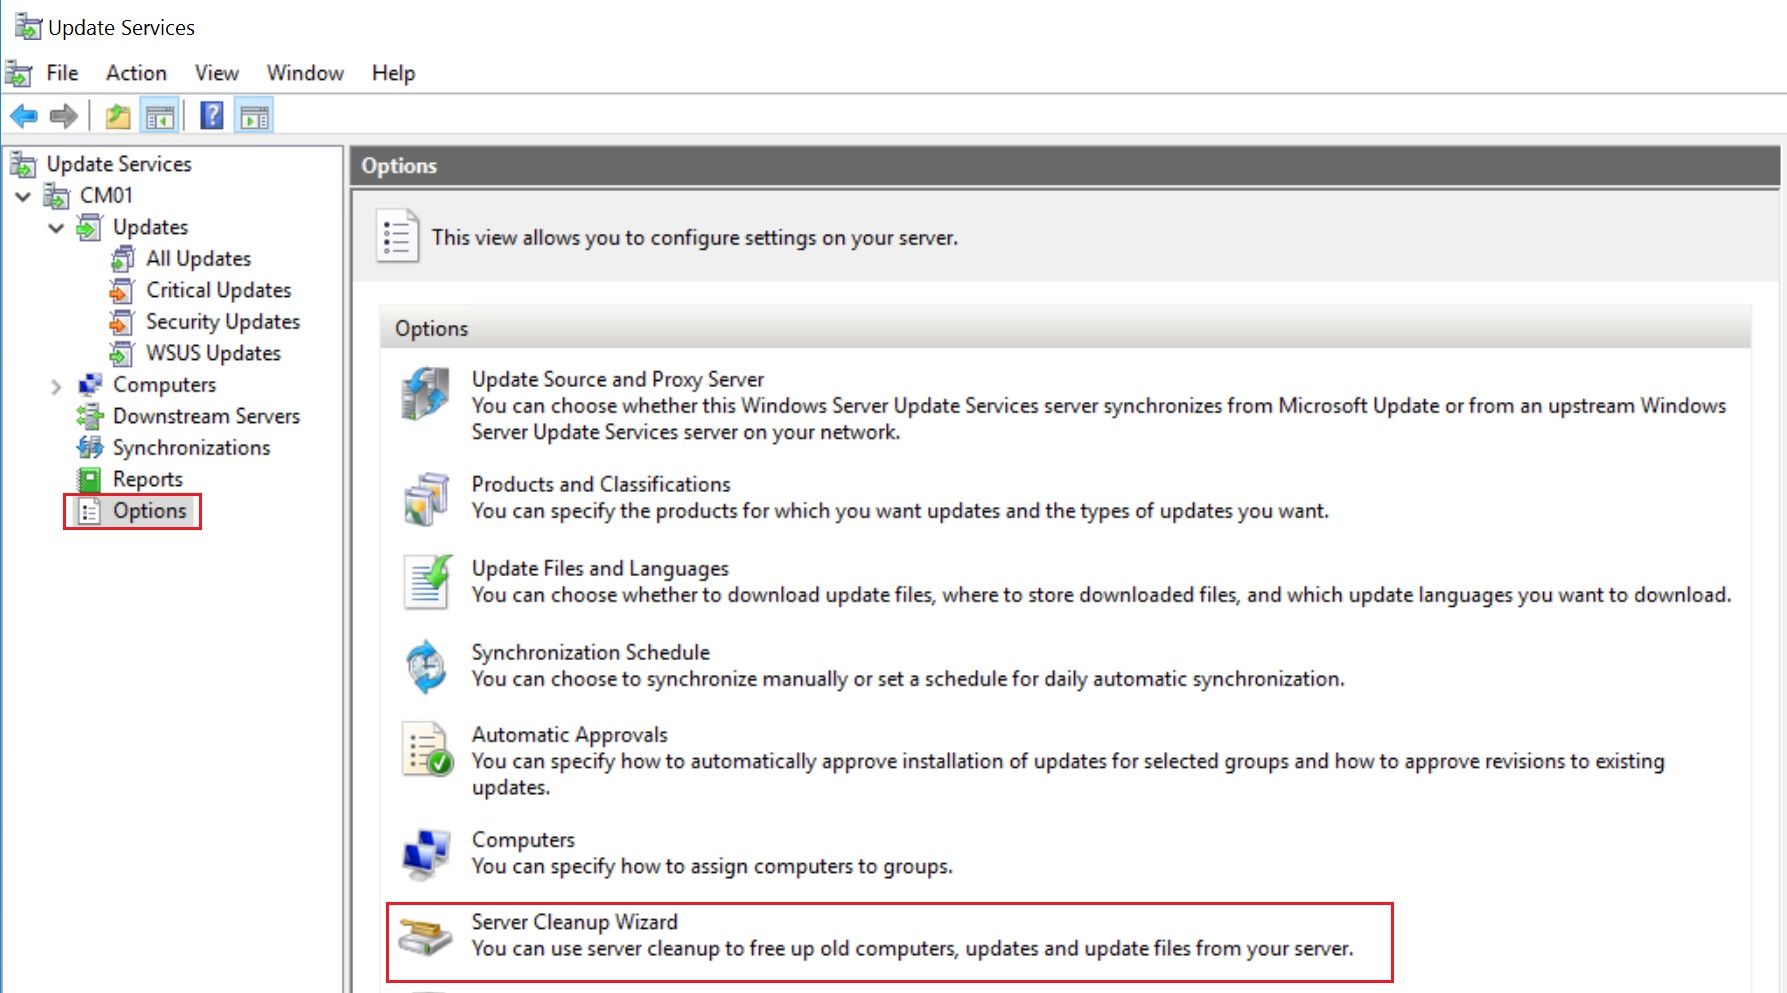Open Automatic Approvals option
This screenshot has width=1787, height=993.
click(x=570, y=735)
